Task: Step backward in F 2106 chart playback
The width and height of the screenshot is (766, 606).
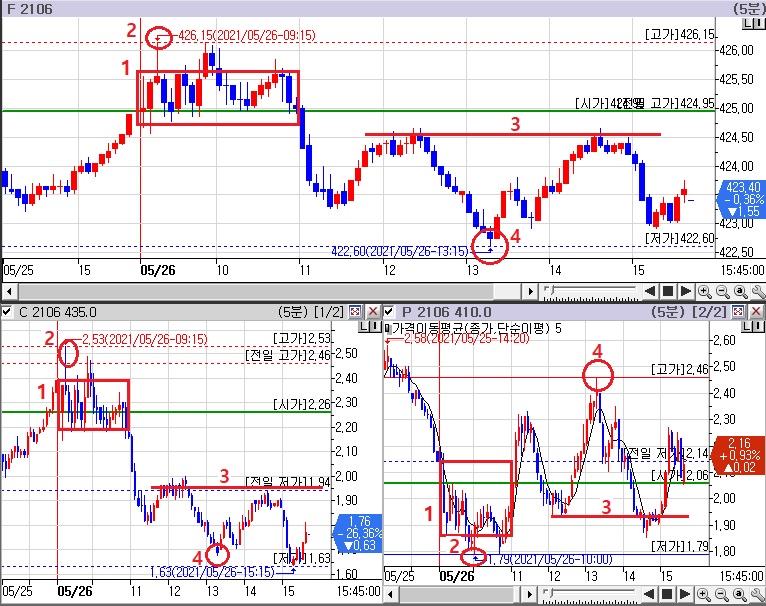Action: click(650, 292)
